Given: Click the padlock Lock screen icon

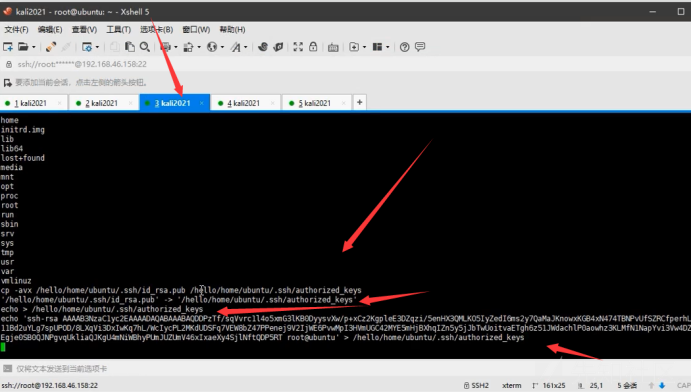Looking at the screenshot, I should click(x=313, y=47).
